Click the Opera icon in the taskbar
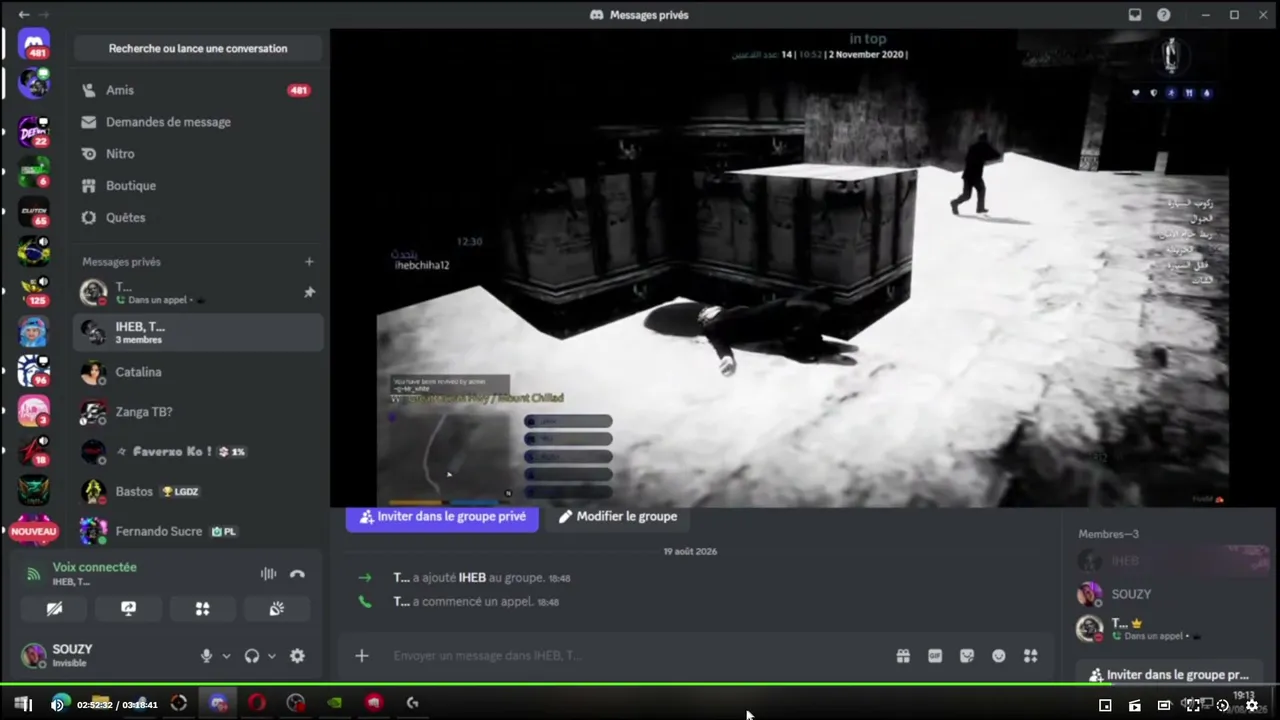The image size is (1280, 720). pos(257,703)
